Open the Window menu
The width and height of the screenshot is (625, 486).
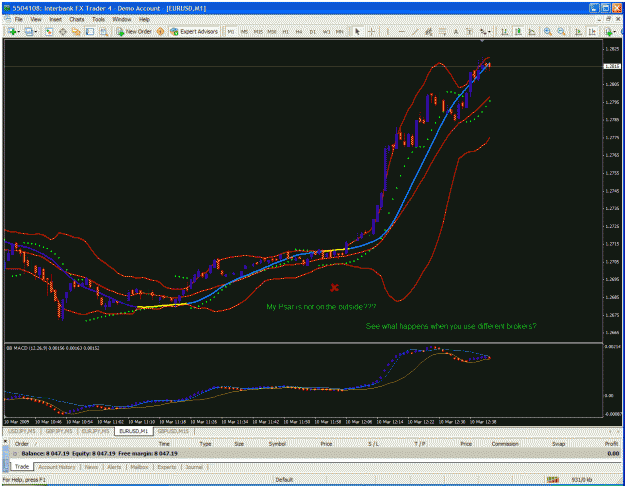pos(122,19)
